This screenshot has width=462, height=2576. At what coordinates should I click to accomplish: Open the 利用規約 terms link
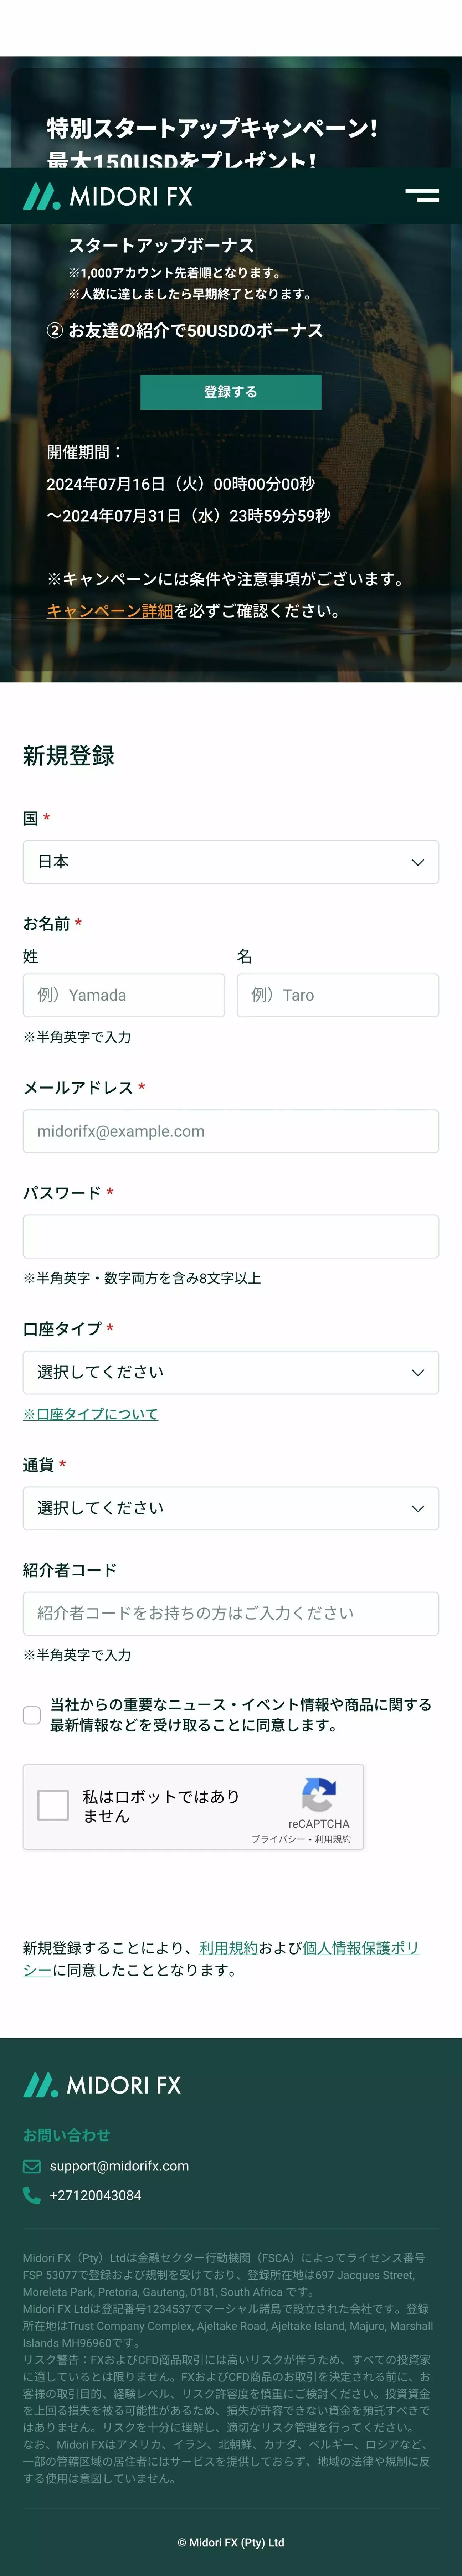coord(228,1948)
